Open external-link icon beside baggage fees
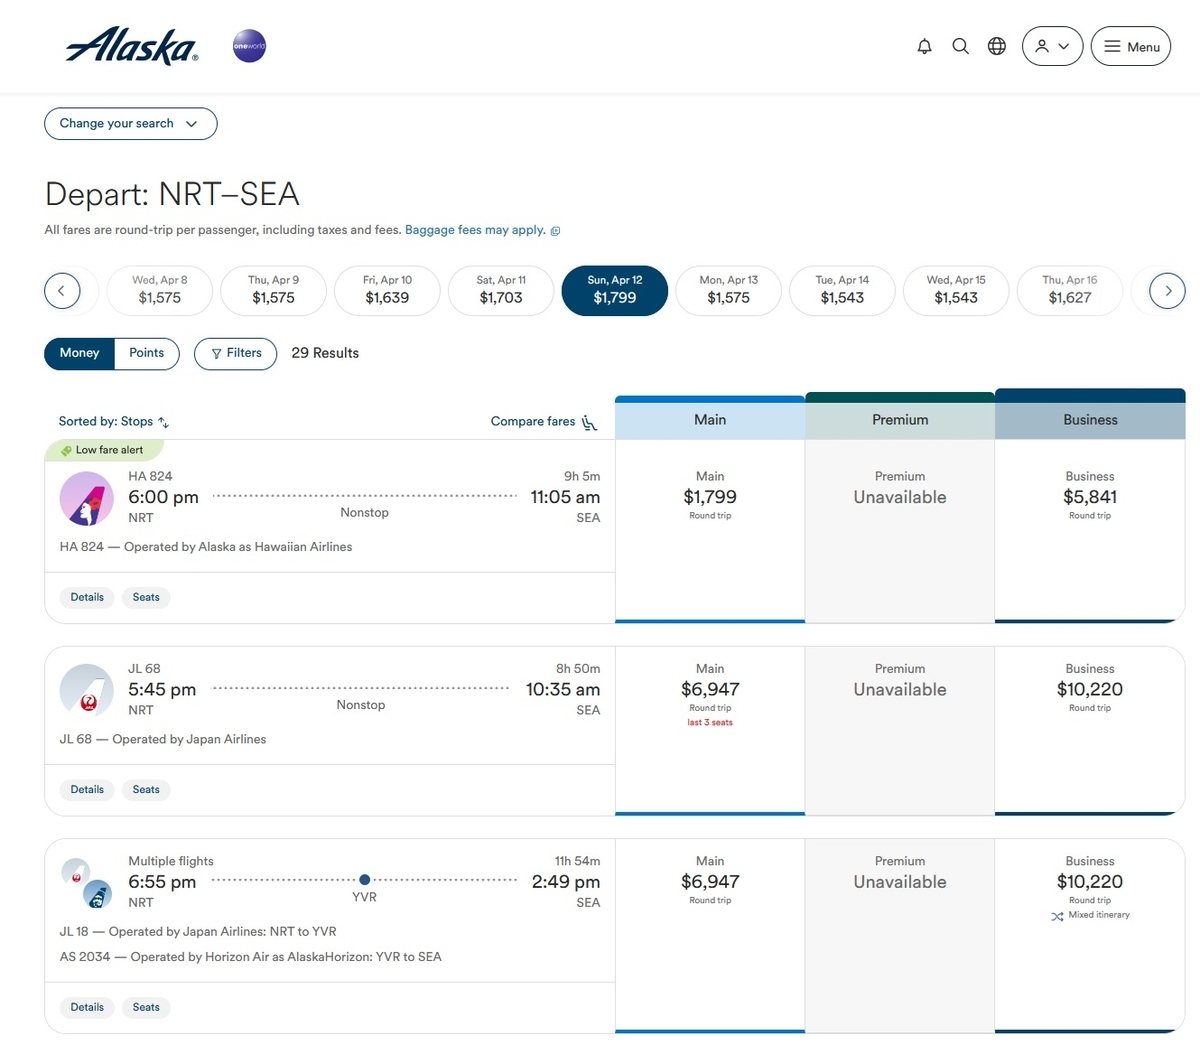 555,231
